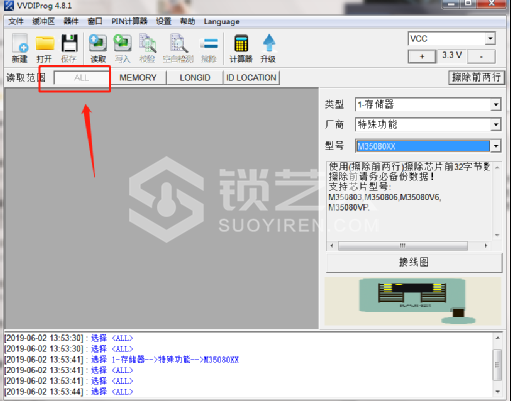Screen dimensions: 511x401
Task: Select the ALL read range button
Action: [x=82, y=78]
